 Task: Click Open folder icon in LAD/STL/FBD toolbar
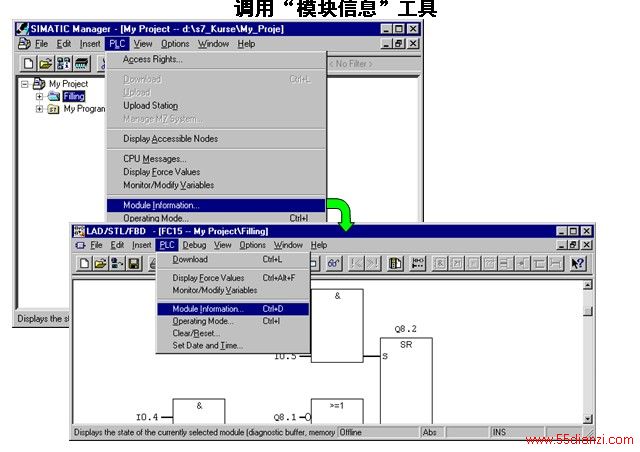[x=100, y=263]
